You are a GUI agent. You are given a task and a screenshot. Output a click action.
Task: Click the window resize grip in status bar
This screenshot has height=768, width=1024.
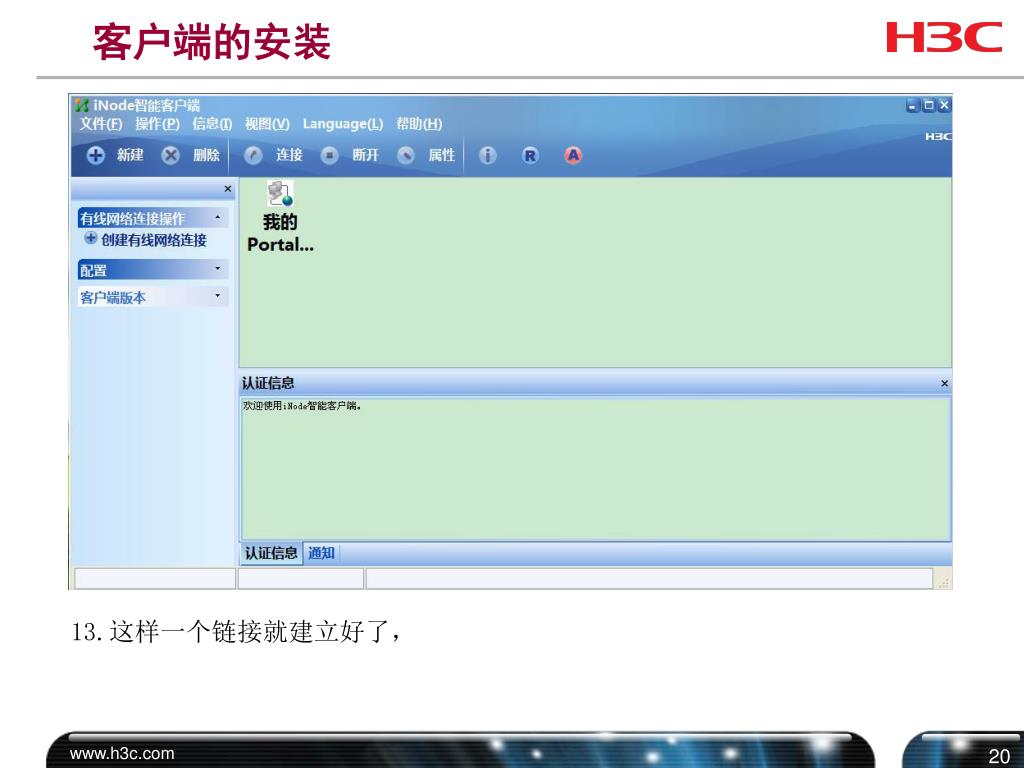pos(944,581)
